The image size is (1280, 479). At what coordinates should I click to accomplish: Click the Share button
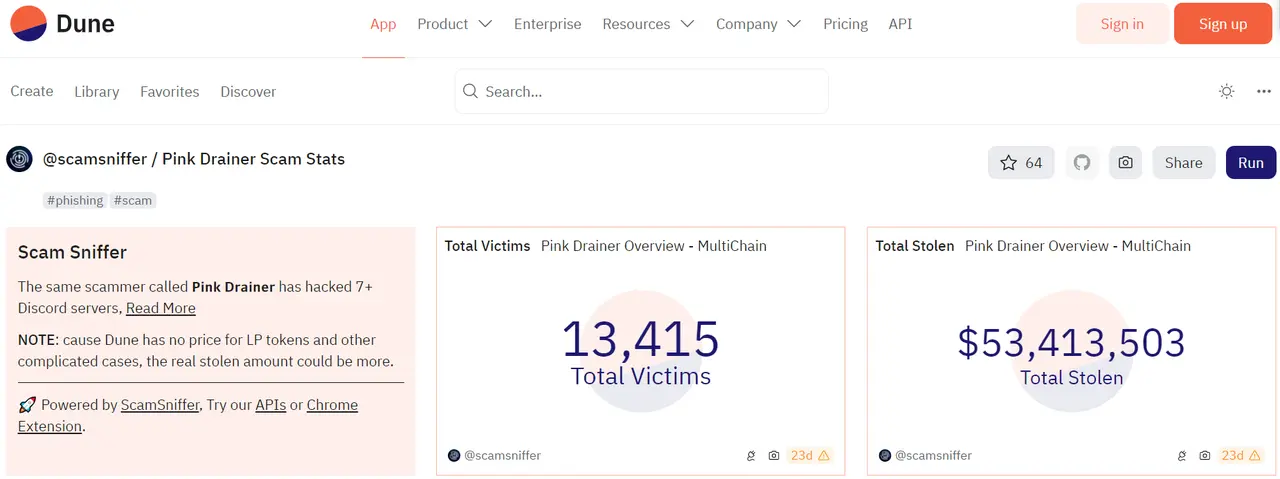pos(1183,162)
